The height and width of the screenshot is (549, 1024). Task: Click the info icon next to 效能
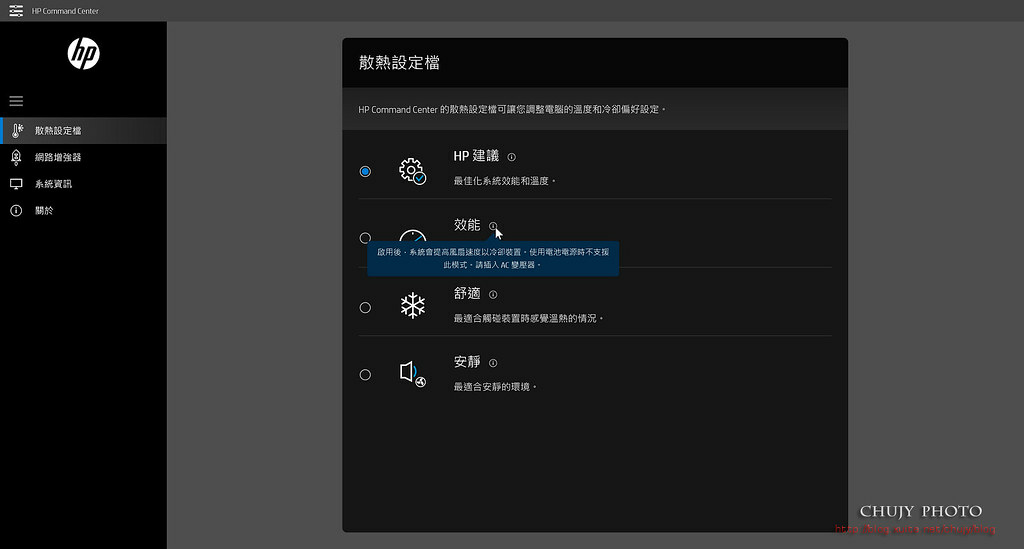point(493,226)
